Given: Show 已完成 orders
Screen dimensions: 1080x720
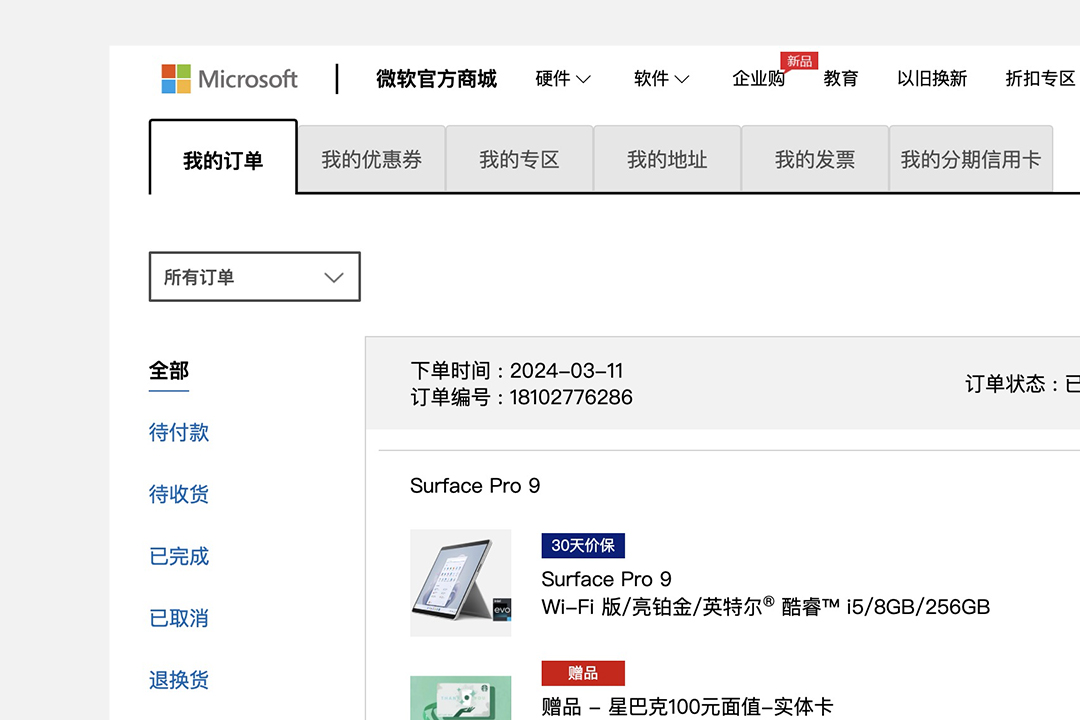Looking at the screenshot, I should [x=179, y=556].
